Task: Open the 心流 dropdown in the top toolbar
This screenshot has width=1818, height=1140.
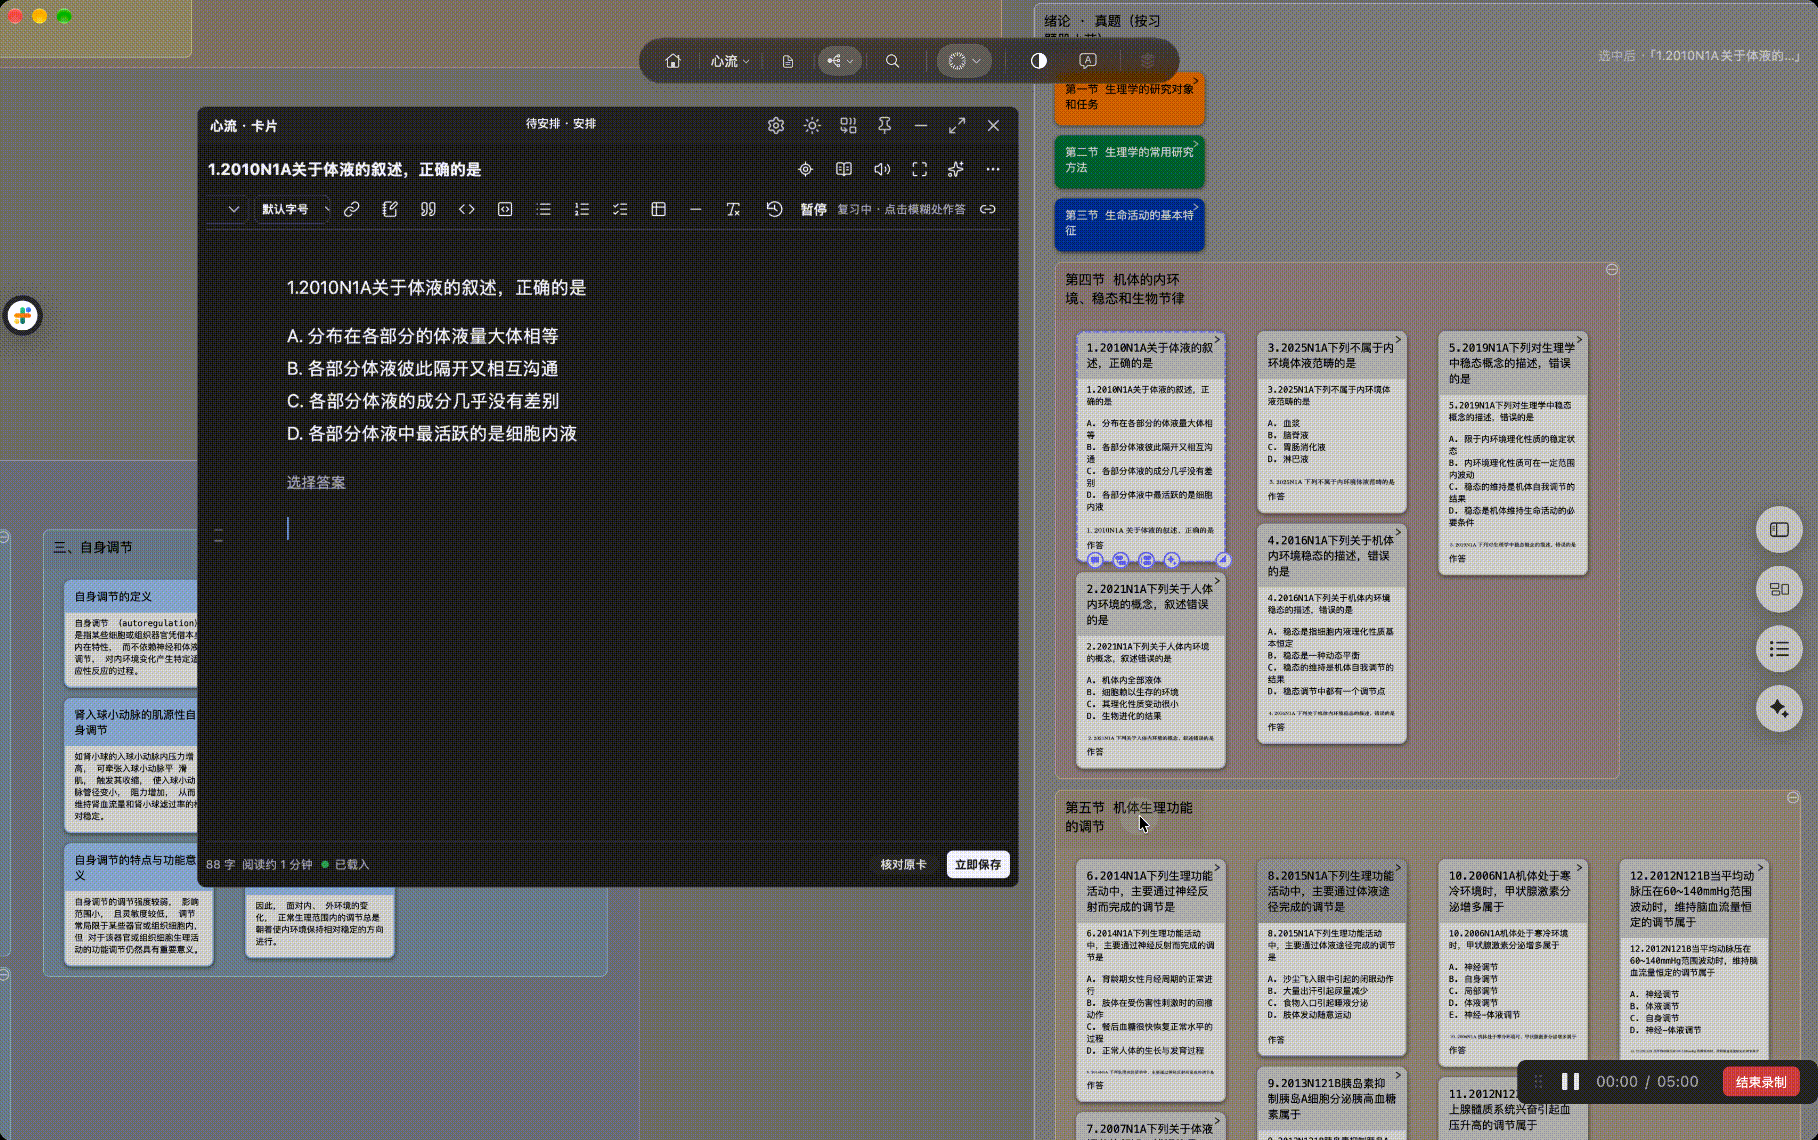Action: [730, 61]
